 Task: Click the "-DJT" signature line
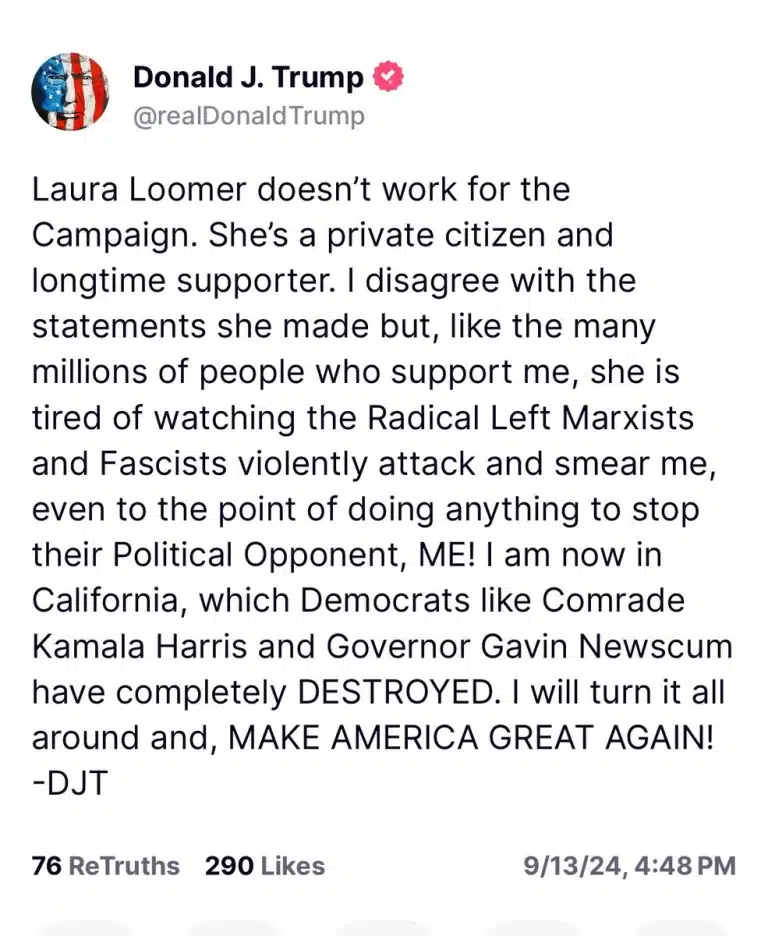tap(70, 783)
